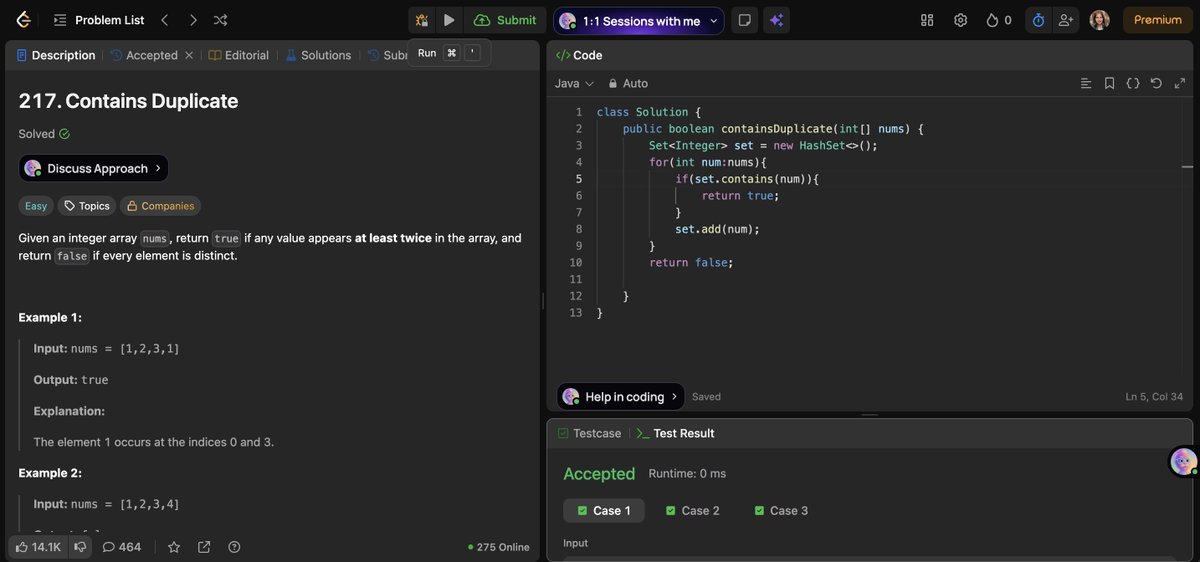Click the share link icon
The height and width of the screenshot is (562, 1200).
204,547
